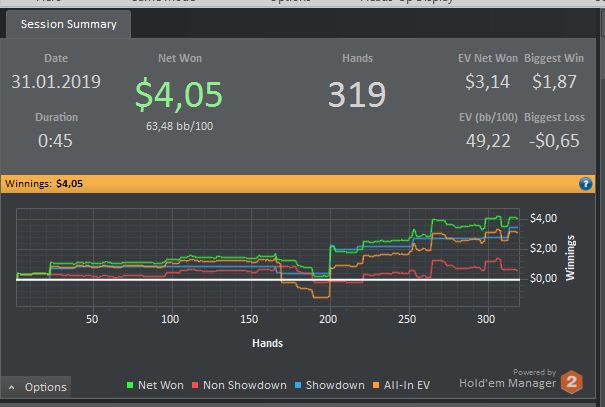
Task: Toggle the Showdown blue legend swatch
Action: (298, 385)
